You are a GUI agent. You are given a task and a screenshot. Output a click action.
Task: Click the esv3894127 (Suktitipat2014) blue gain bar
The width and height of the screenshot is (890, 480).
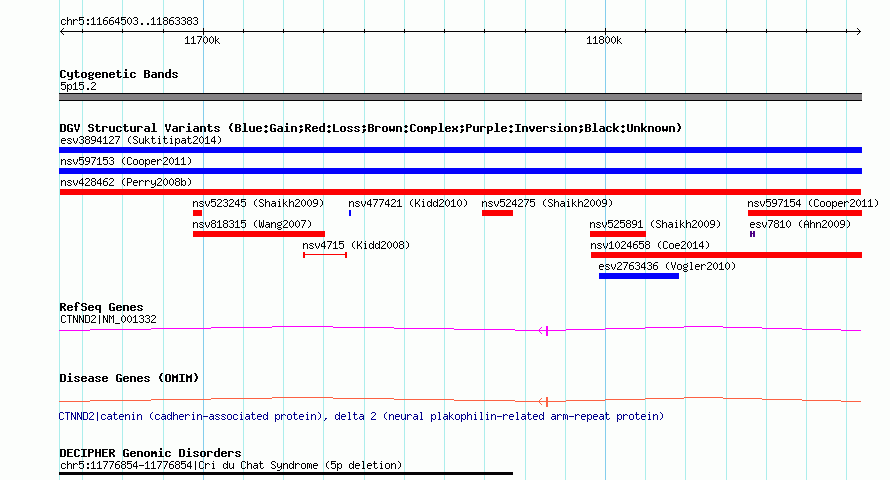click(460, 150)
